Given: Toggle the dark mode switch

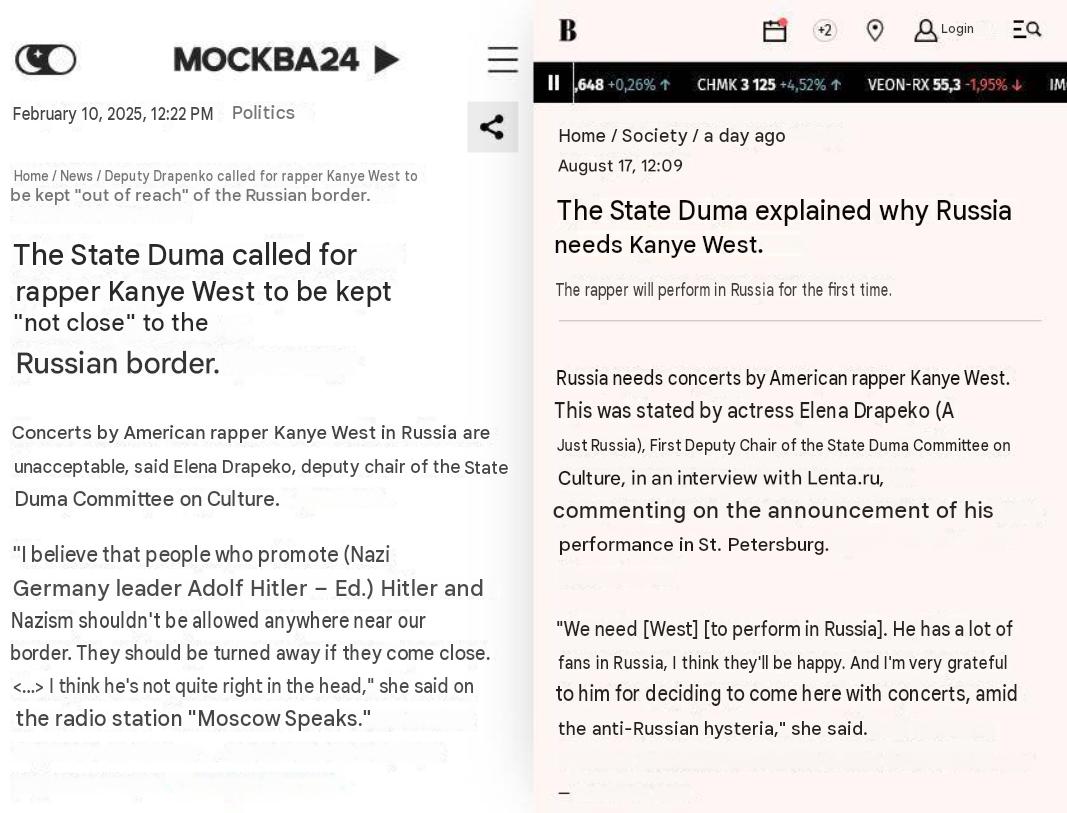Looking at the screenshot, I should point(46,60).
